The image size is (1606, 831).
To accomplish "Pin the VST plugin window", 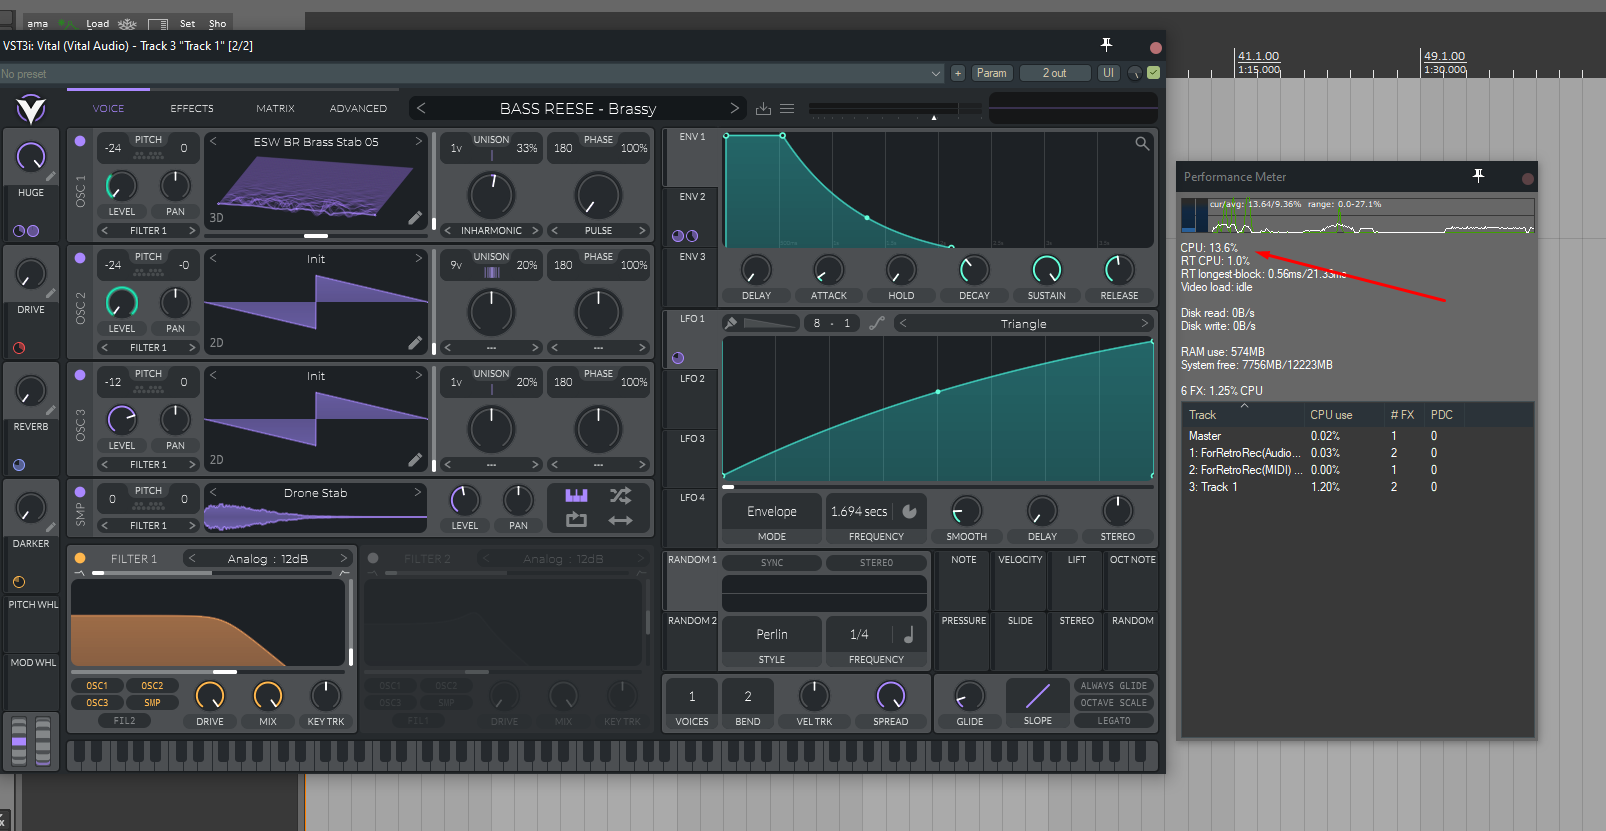I will coord(1106,44).
